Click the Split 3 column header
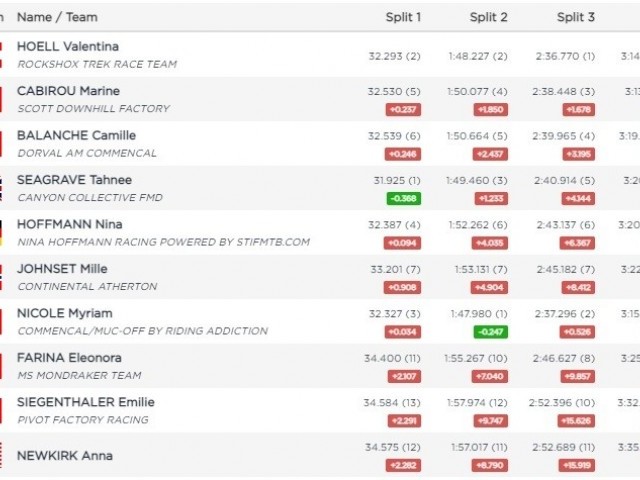 pos(576,17)
